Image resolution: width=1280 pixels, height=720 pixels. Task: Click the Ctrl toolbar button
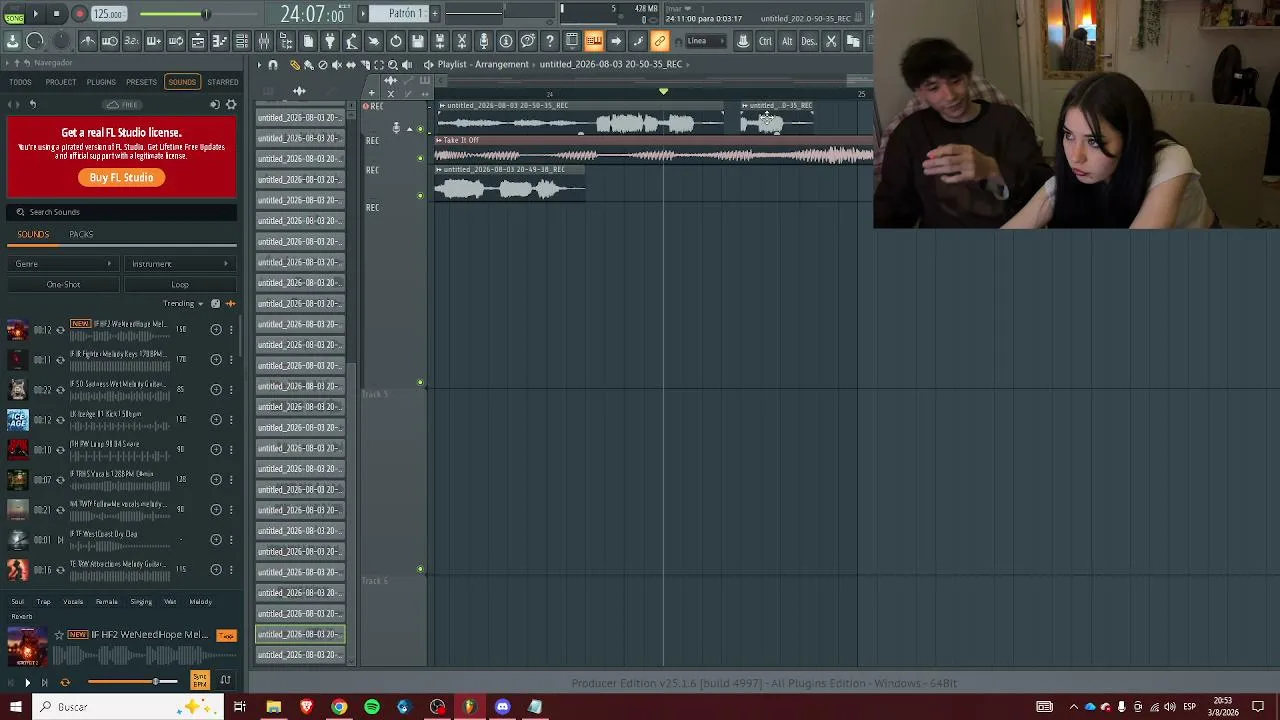pyautogui.click(x=765, y=41)
